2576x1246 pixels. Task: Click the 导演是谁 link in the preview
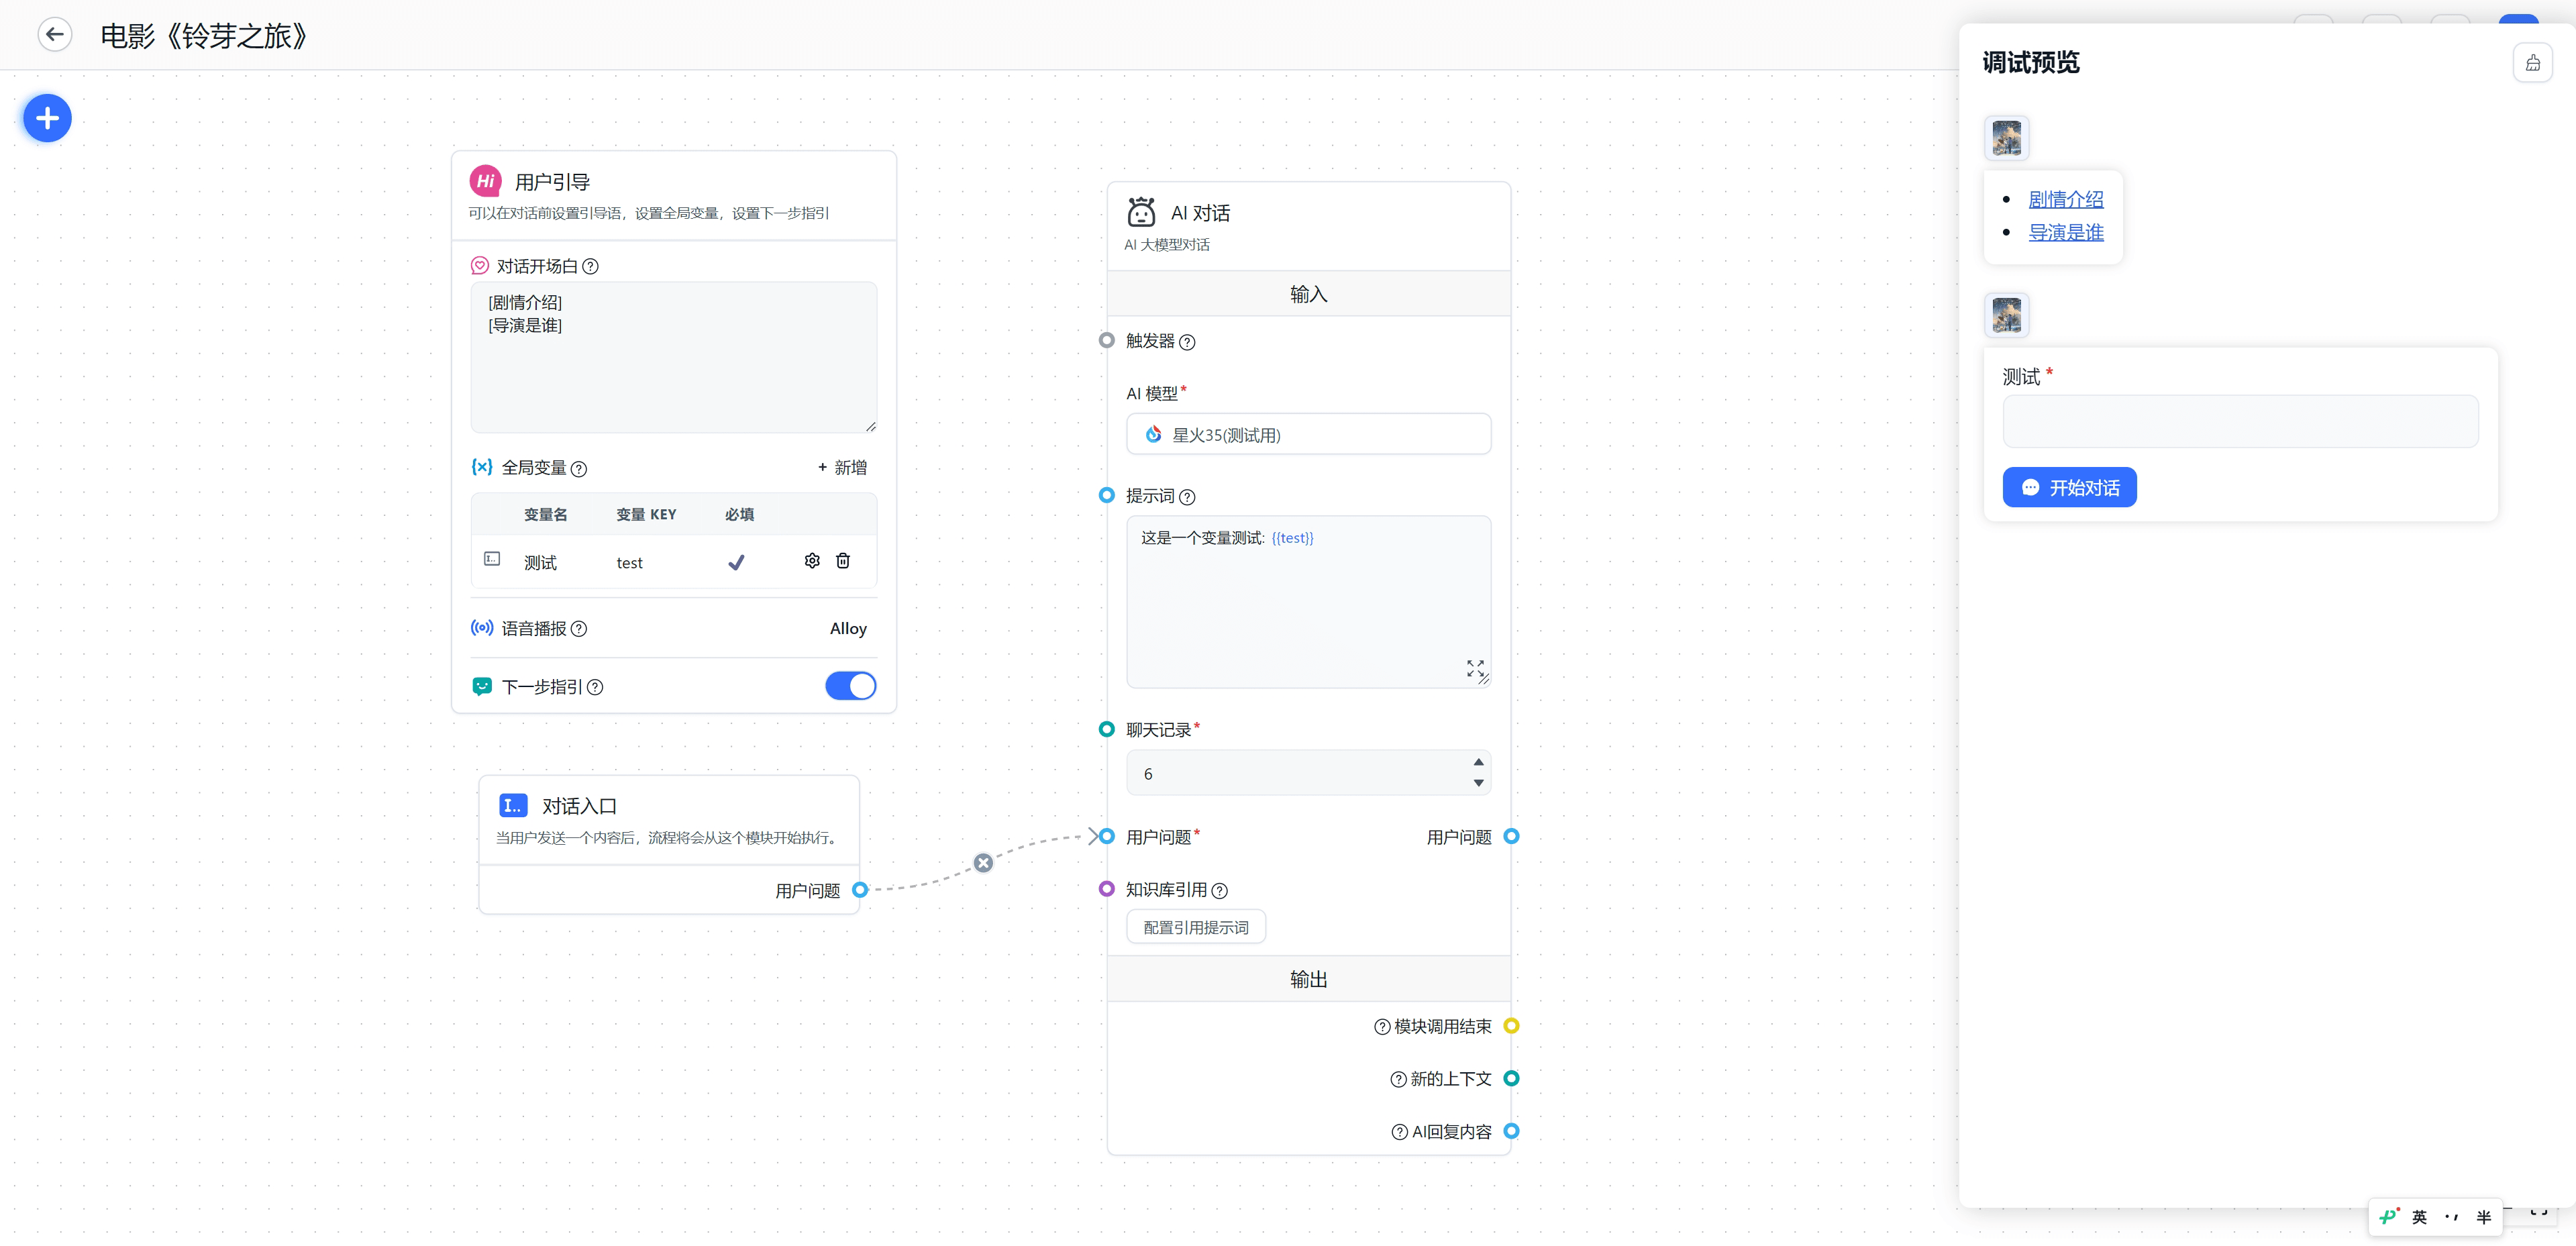[x=2065, y=232]
